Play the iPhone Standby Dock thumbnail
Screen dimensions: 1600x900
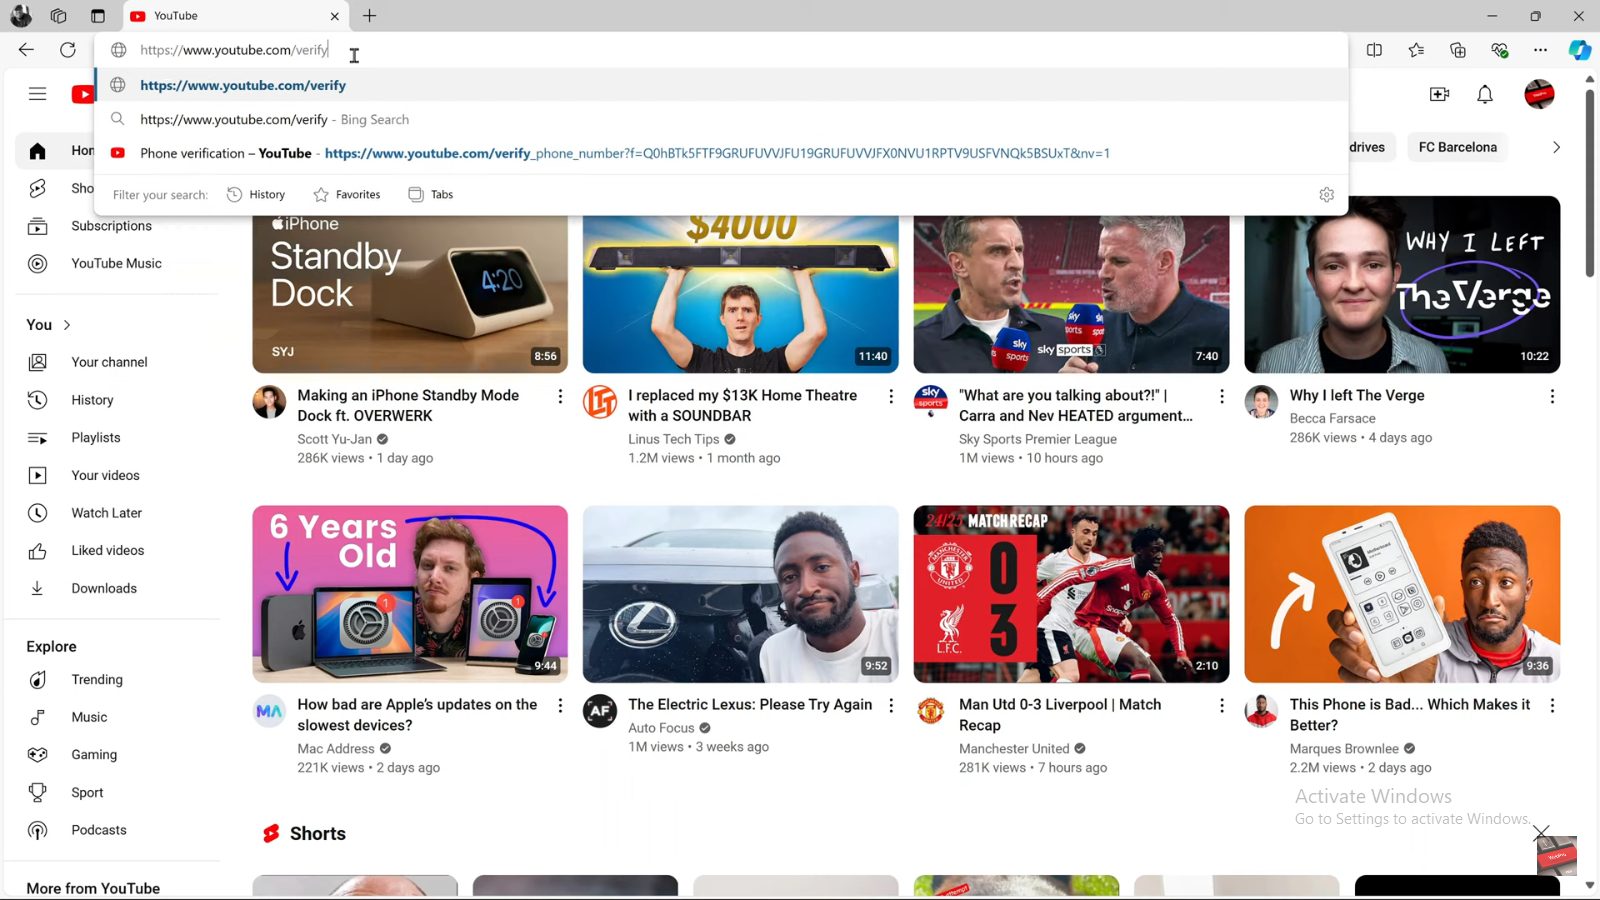pyautogui.click(x=410, y=294)
